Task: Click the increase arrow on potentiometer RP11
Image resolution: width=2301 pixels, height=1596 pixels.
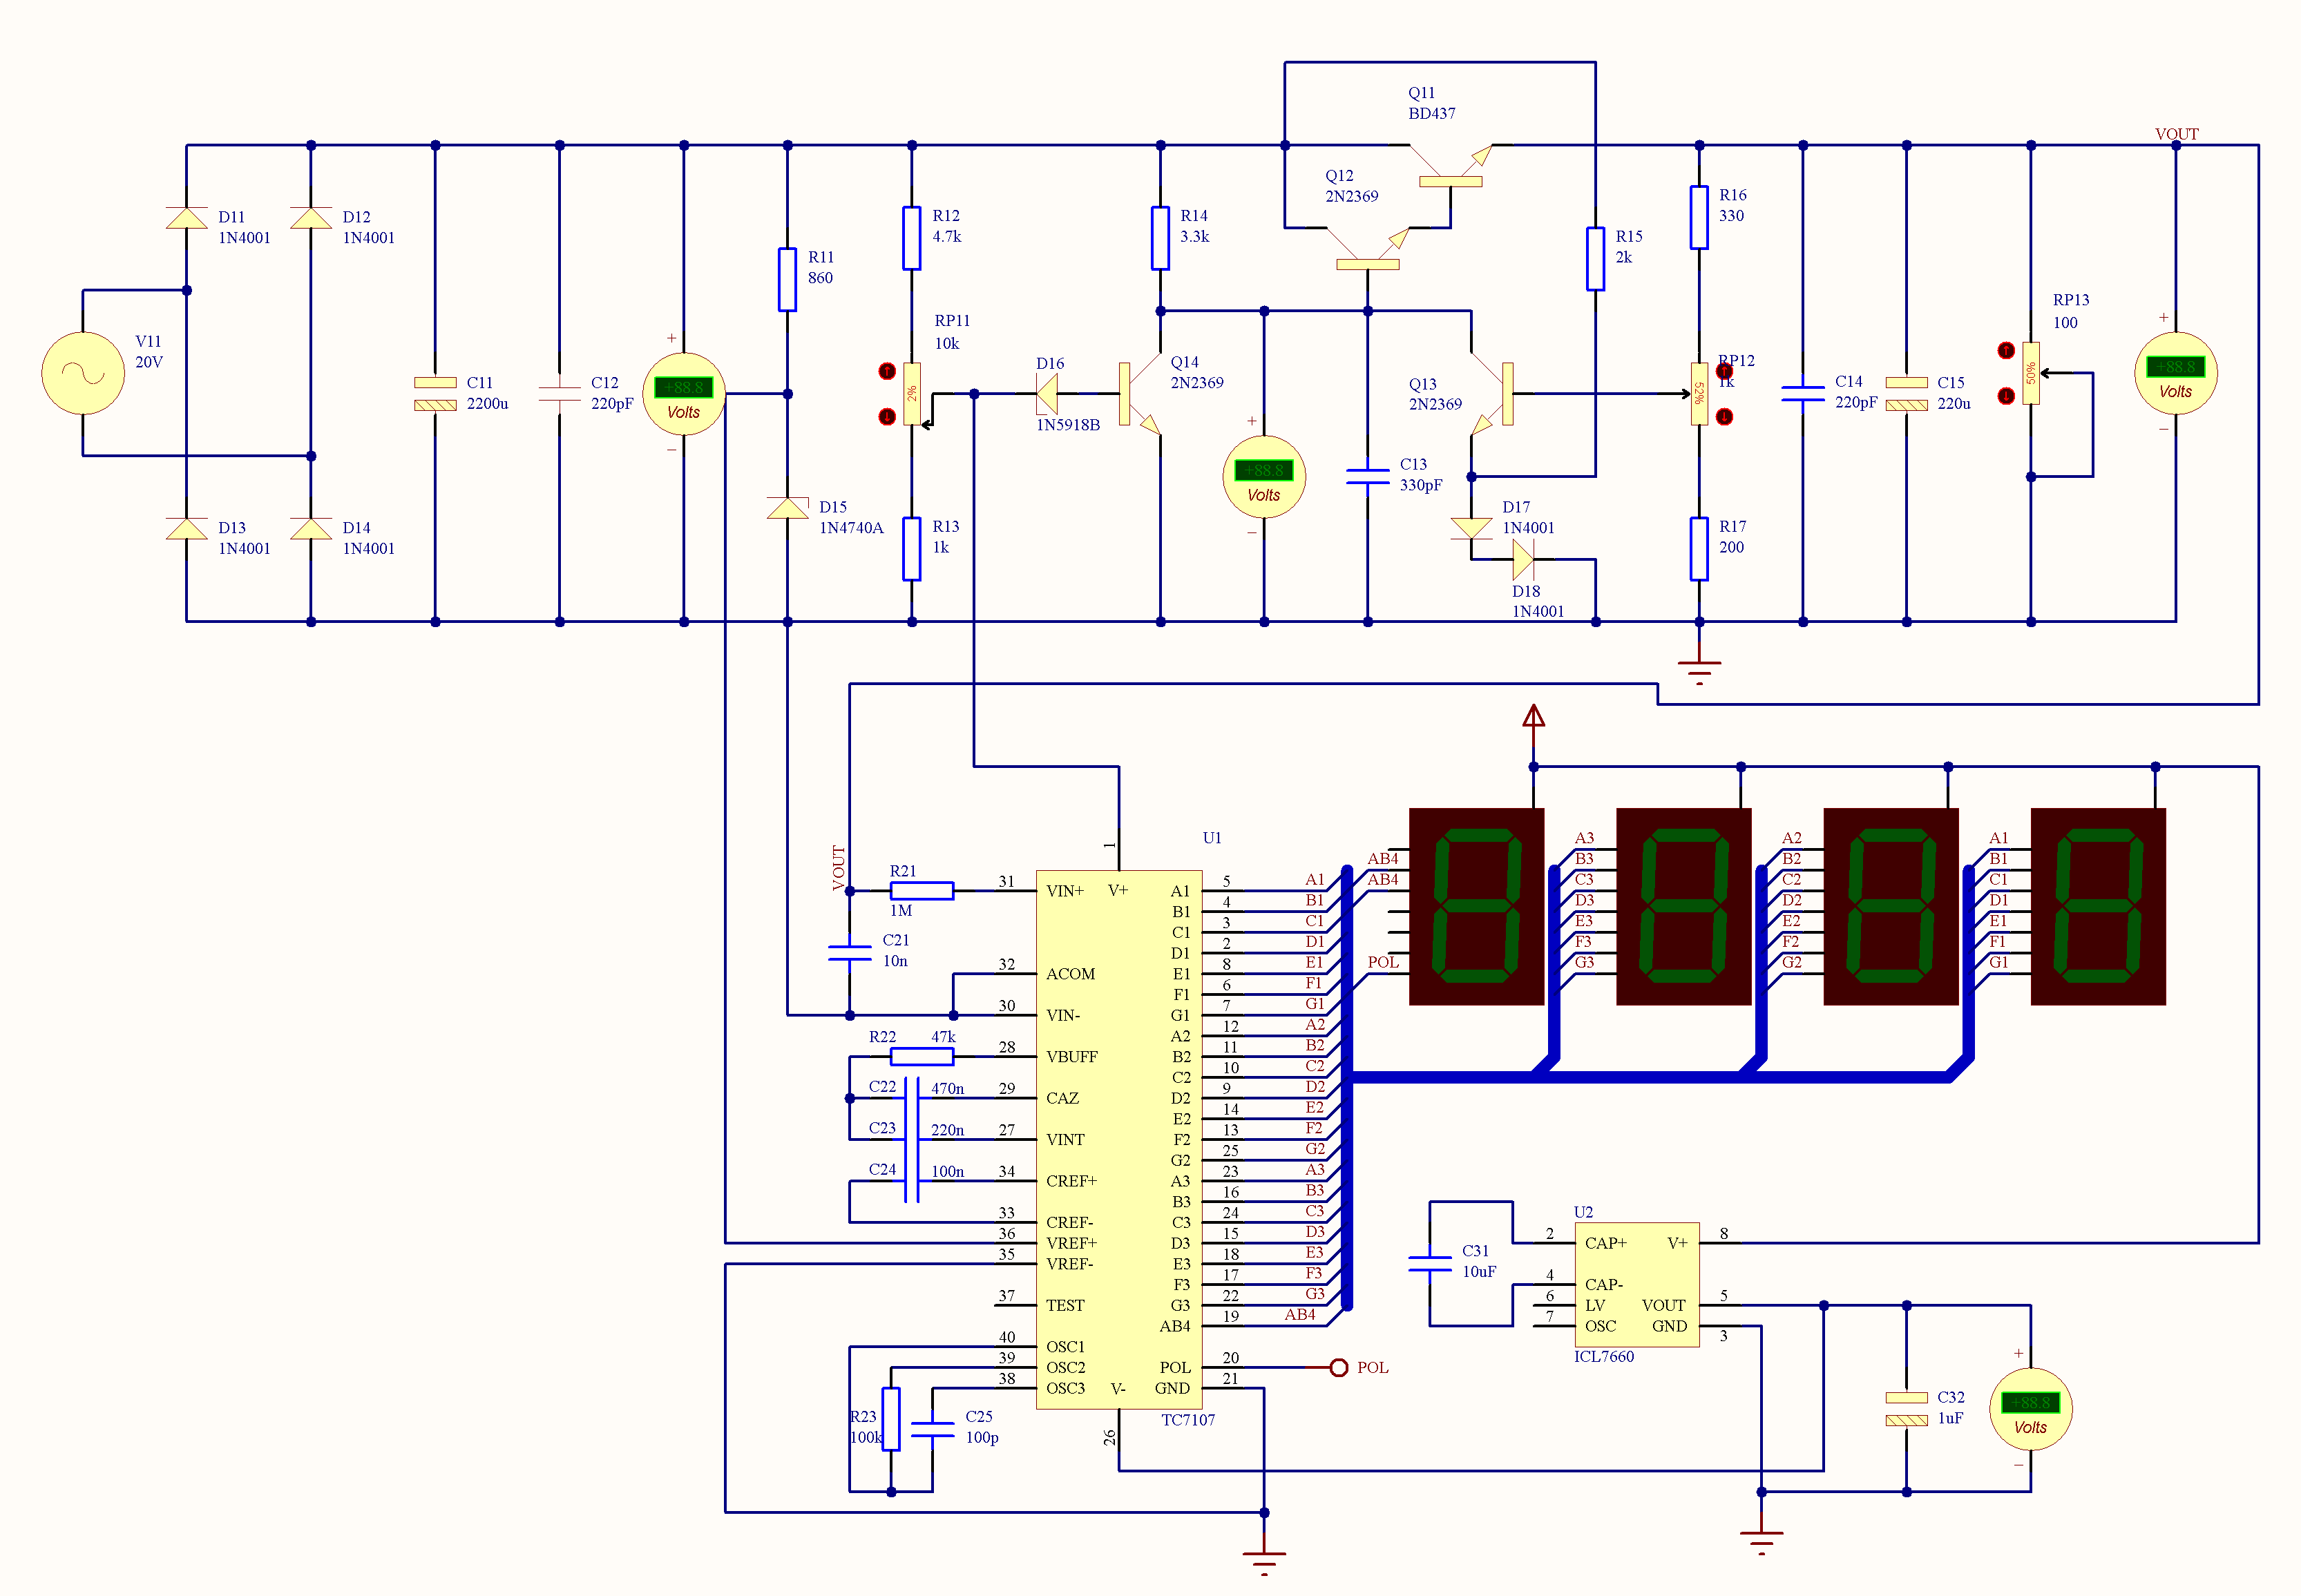Action: click(x=886, y=371)
